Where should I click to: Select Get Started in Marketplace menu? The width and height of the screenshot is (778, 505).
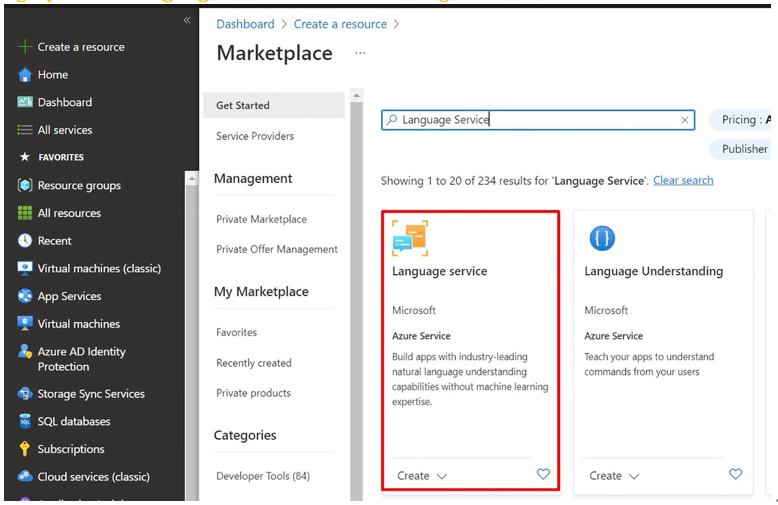[x=274, y=105]
